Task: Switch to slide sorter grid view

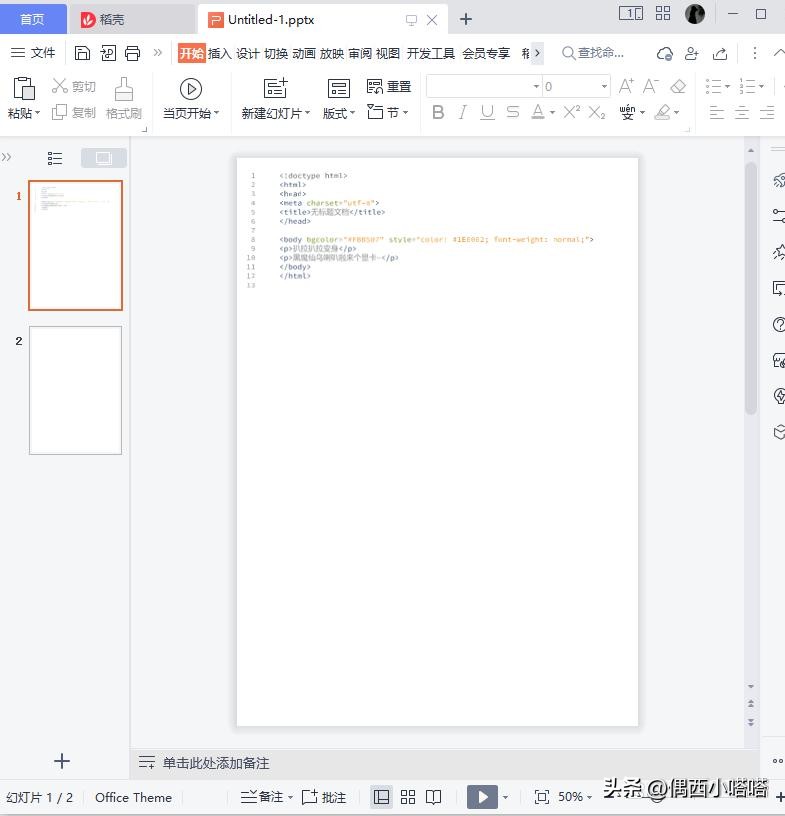Action: tap(408, 797)
